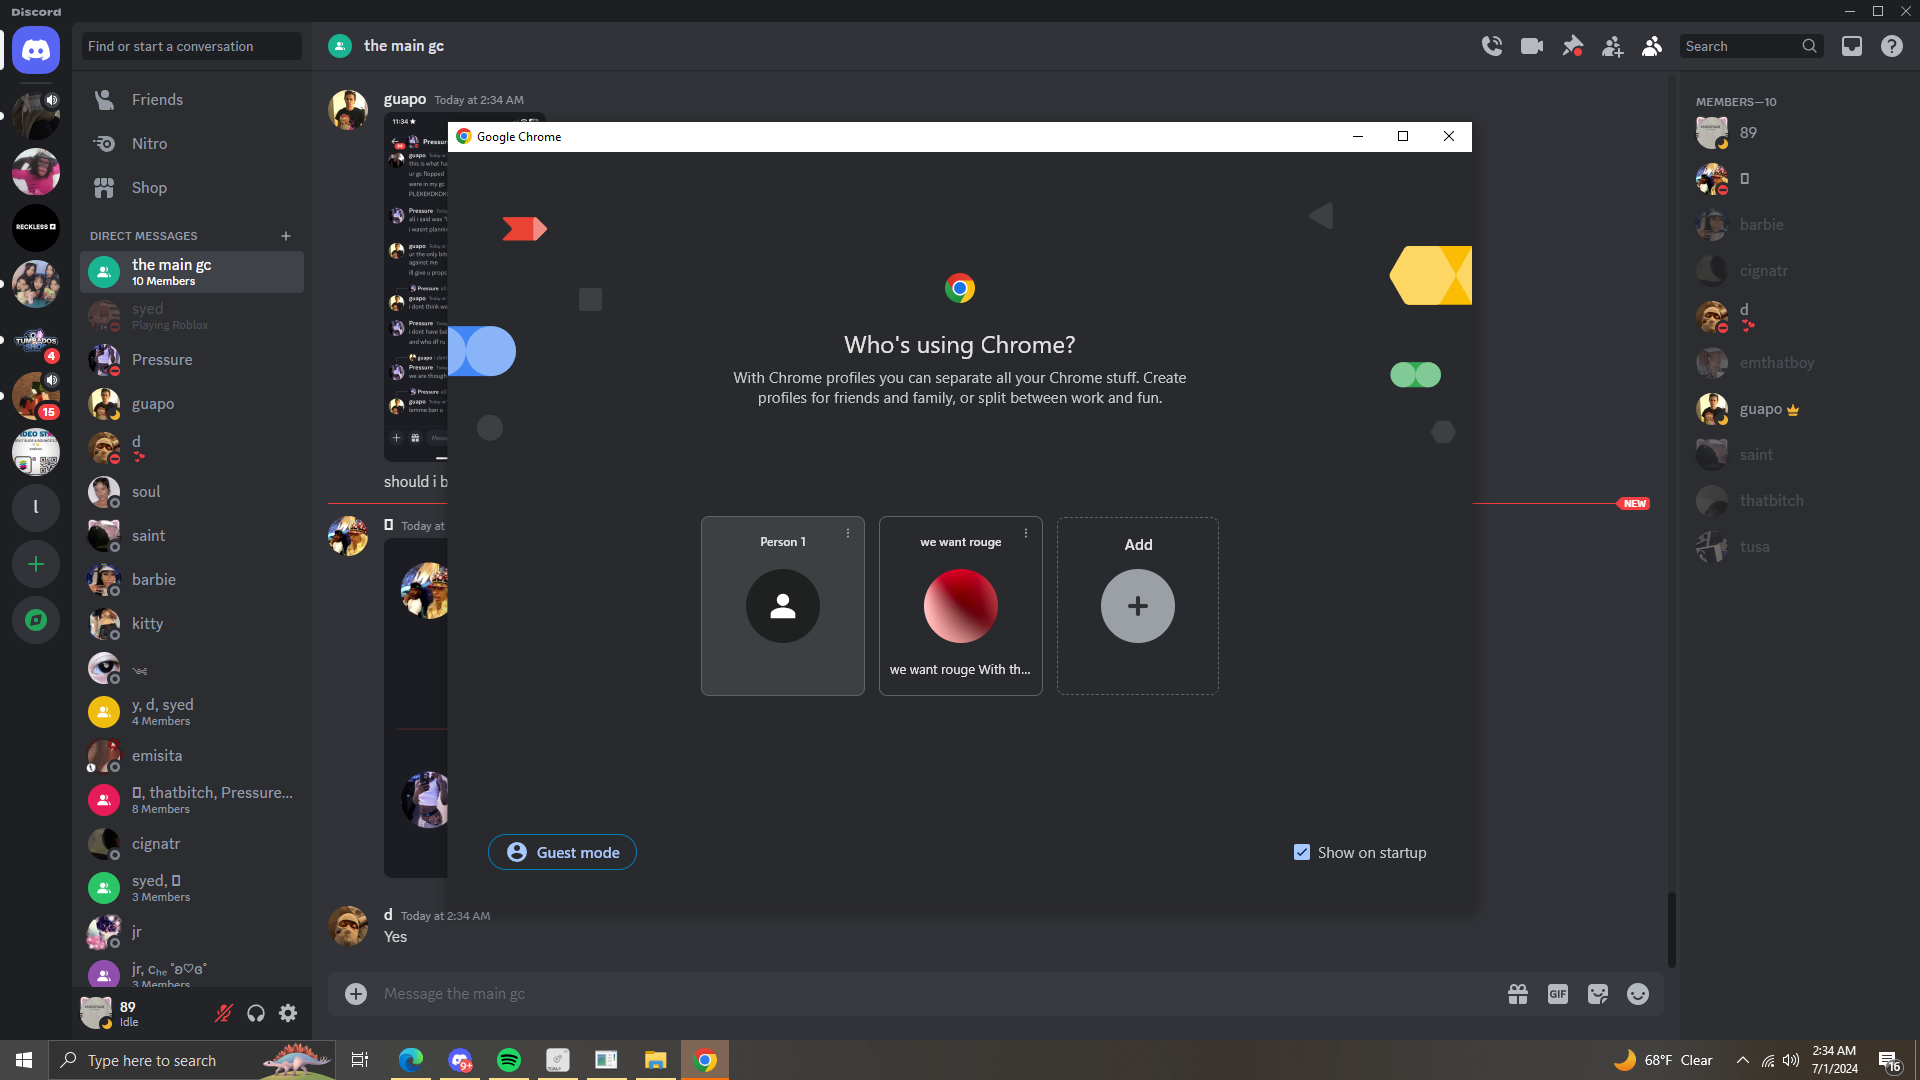1920x1080 pixels.
Task: Select the 'we want rouge' Chrome profile
Action: click(961, 605)
